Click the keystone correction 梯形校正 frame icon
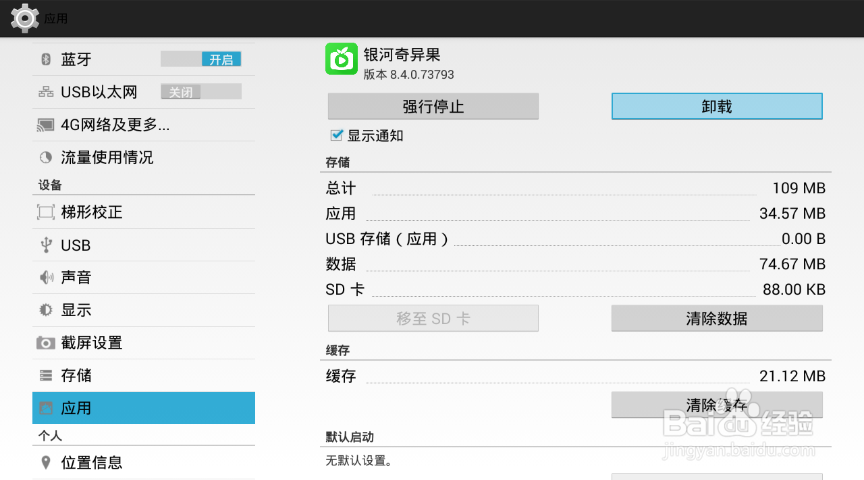This screenshot has width=864, height=480. 46,212
